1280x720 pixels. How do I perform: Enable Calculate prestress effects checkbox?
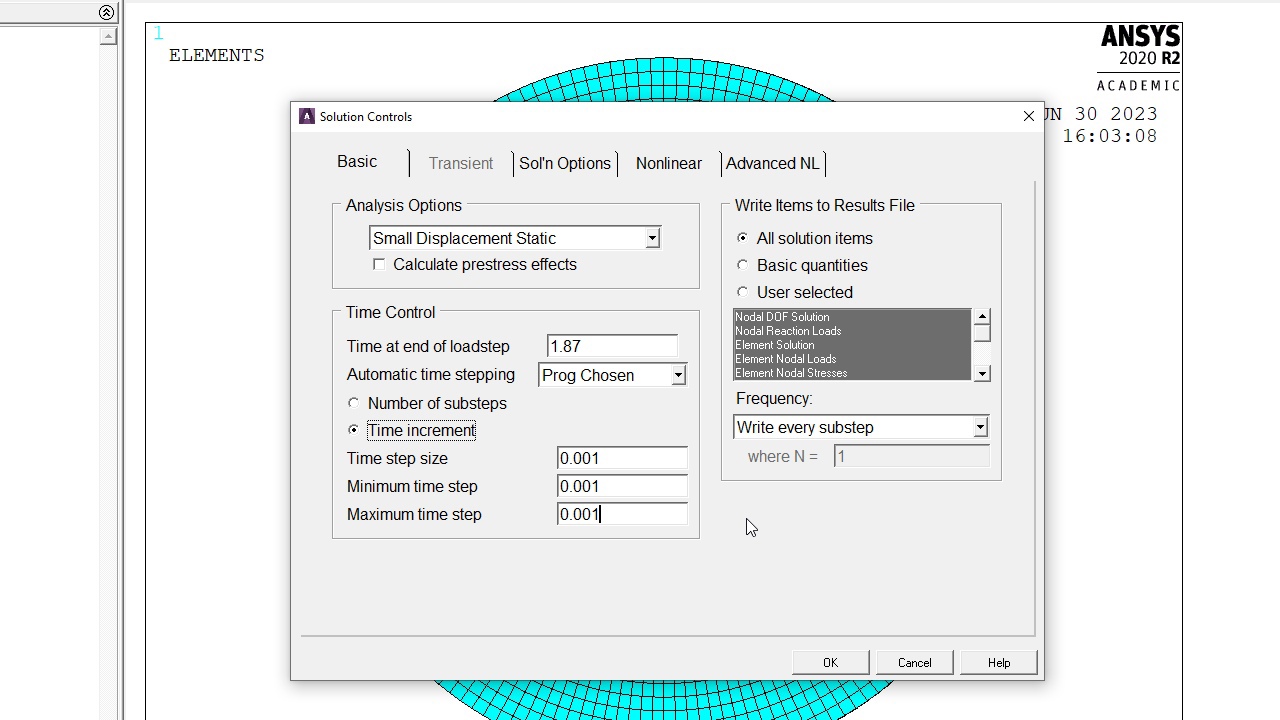tap(378, 264)
